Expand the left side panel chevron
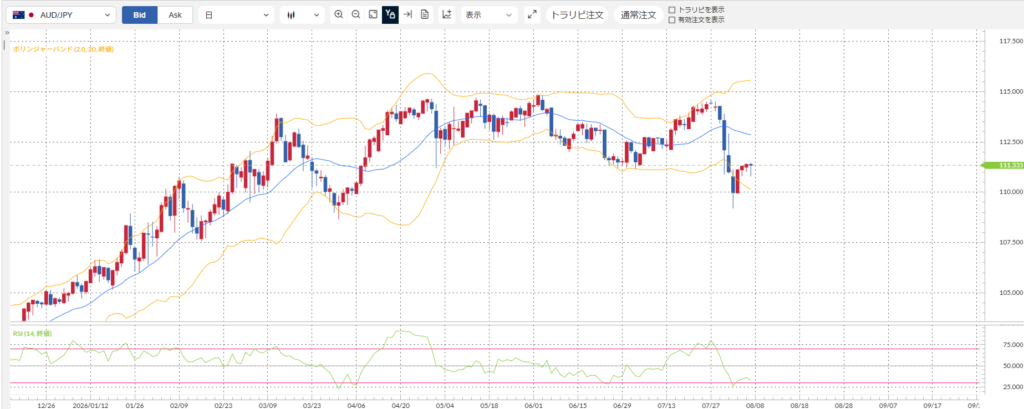This screenshot has height=409, width=1024. point(5,32)
